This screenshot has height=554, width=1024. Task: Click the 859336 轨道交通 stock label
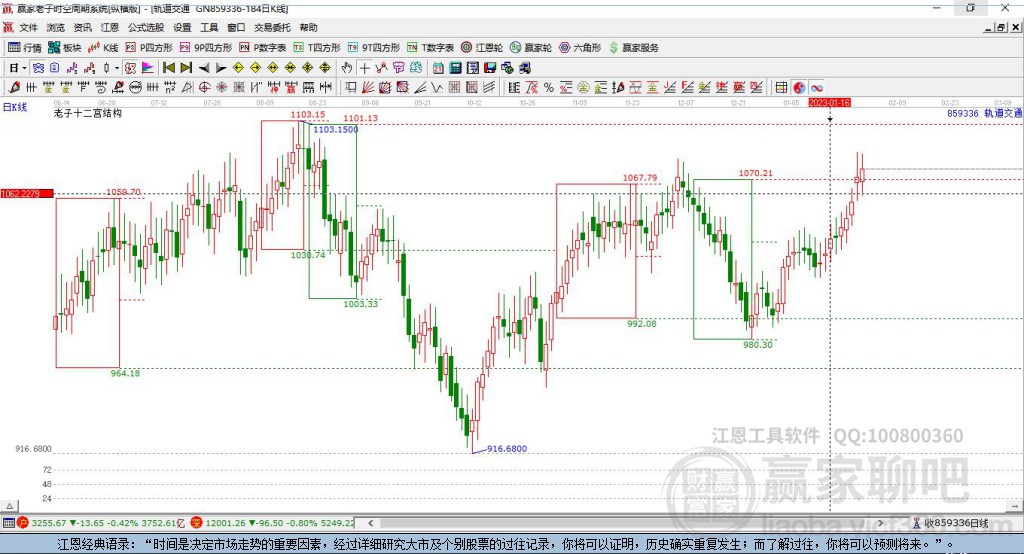[x=985, y=113]
